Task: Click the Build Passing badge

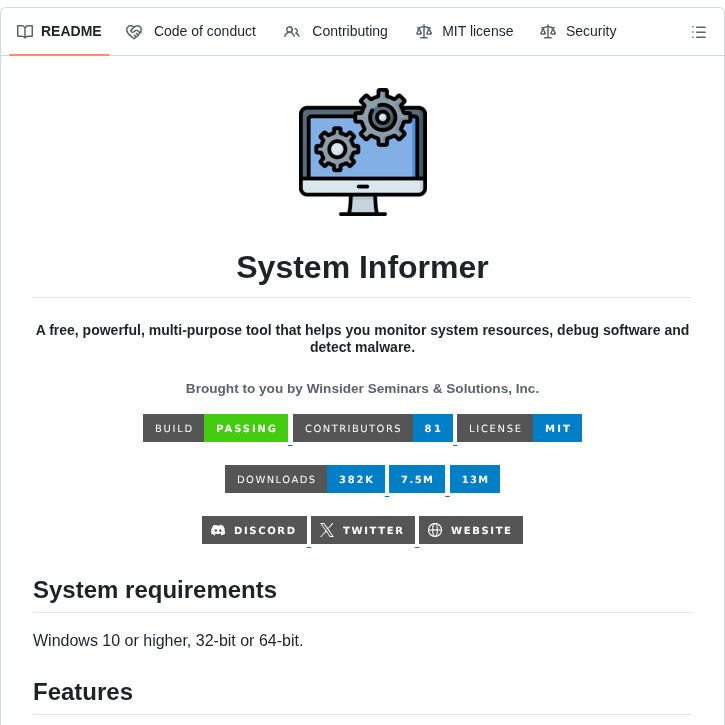Action: point(215,428)
